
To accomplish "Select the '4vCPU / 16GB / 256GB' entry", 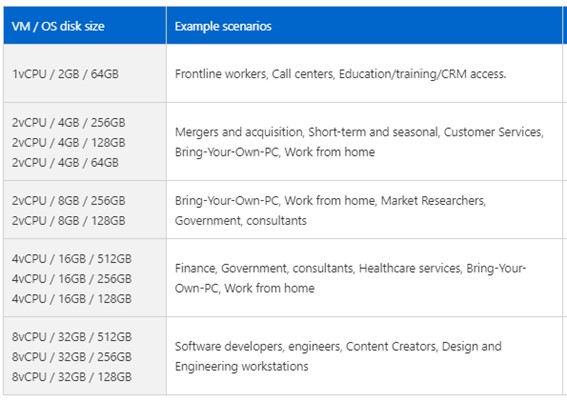I will tap(72, 279).
